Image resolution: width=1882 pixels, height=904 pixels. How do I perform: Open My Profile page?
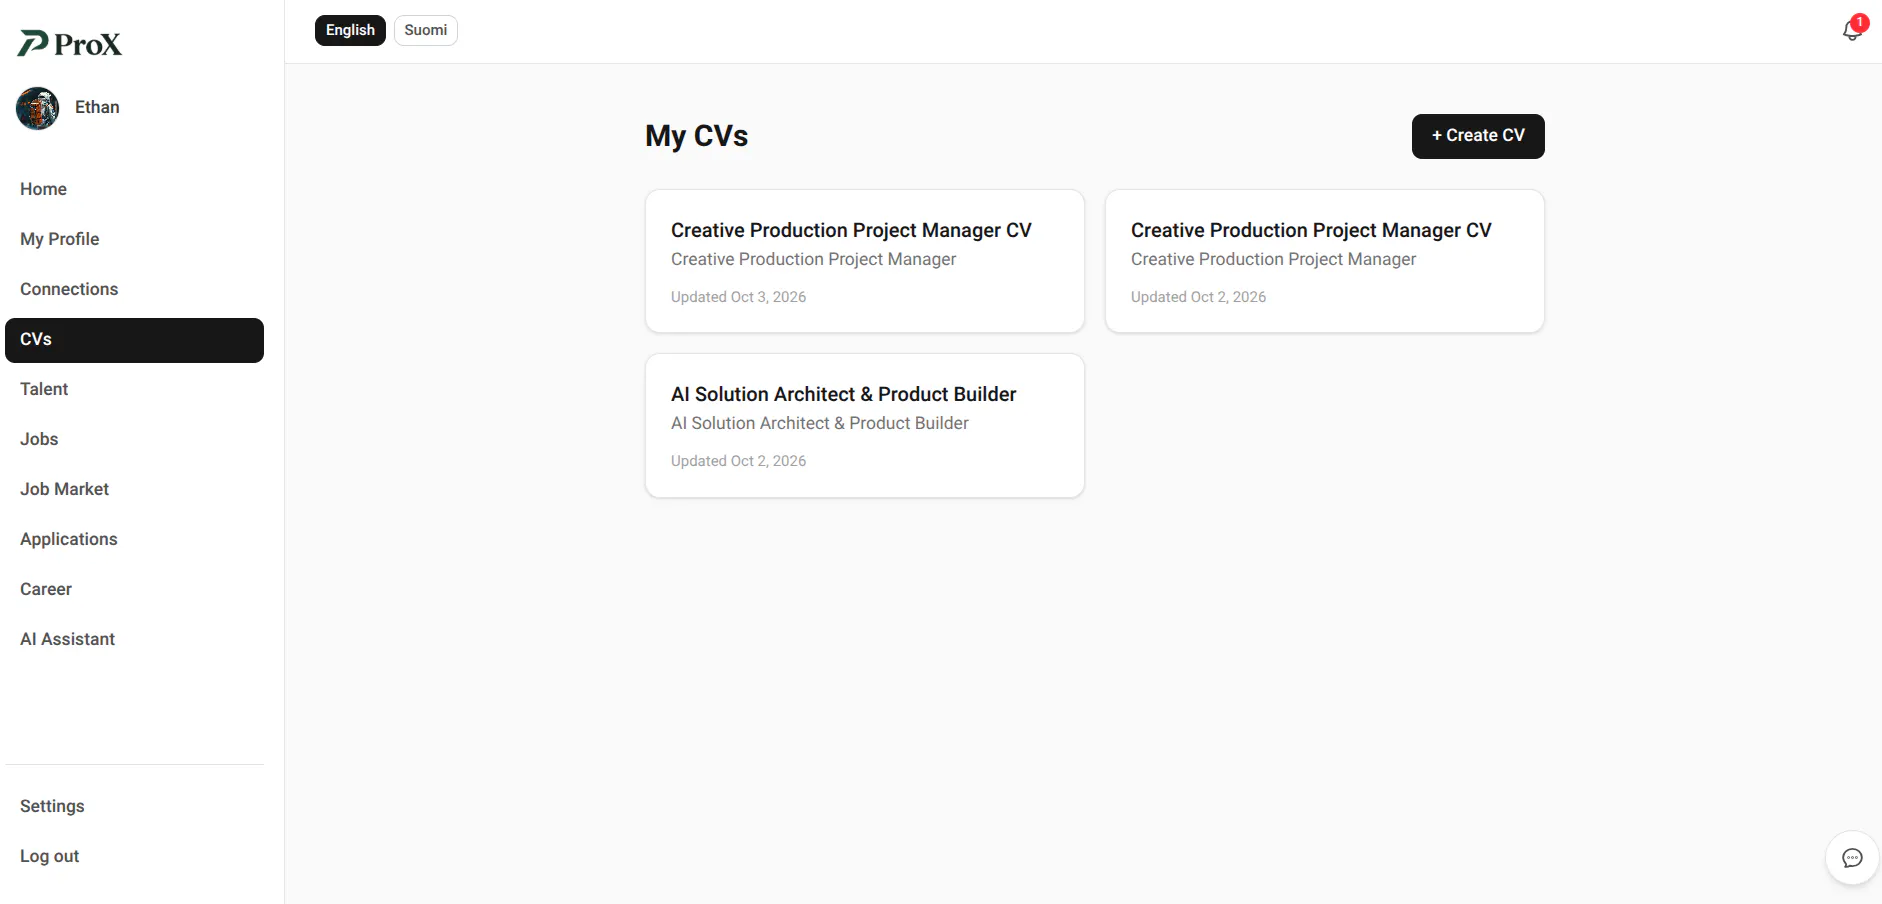134,239
